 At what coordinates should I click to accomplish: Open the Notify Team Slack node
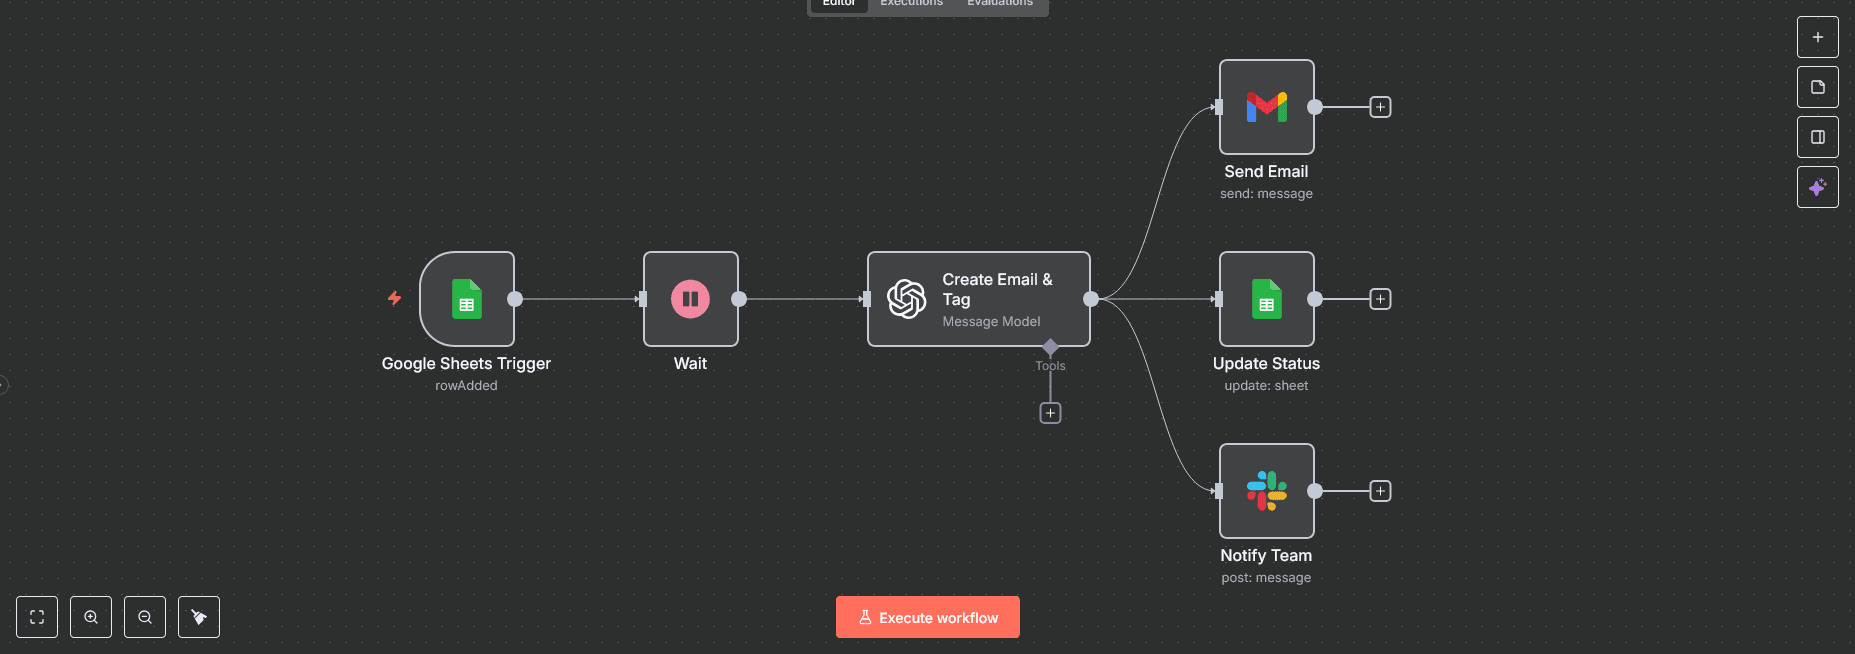pos(1266,491)
